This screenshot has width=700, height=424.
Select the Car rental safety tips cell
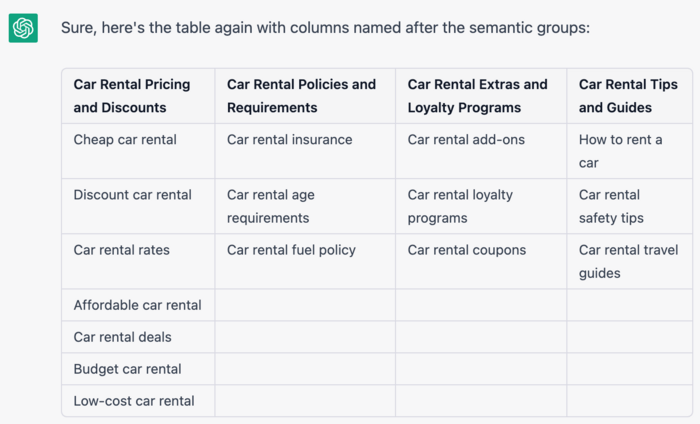point(611,206)
